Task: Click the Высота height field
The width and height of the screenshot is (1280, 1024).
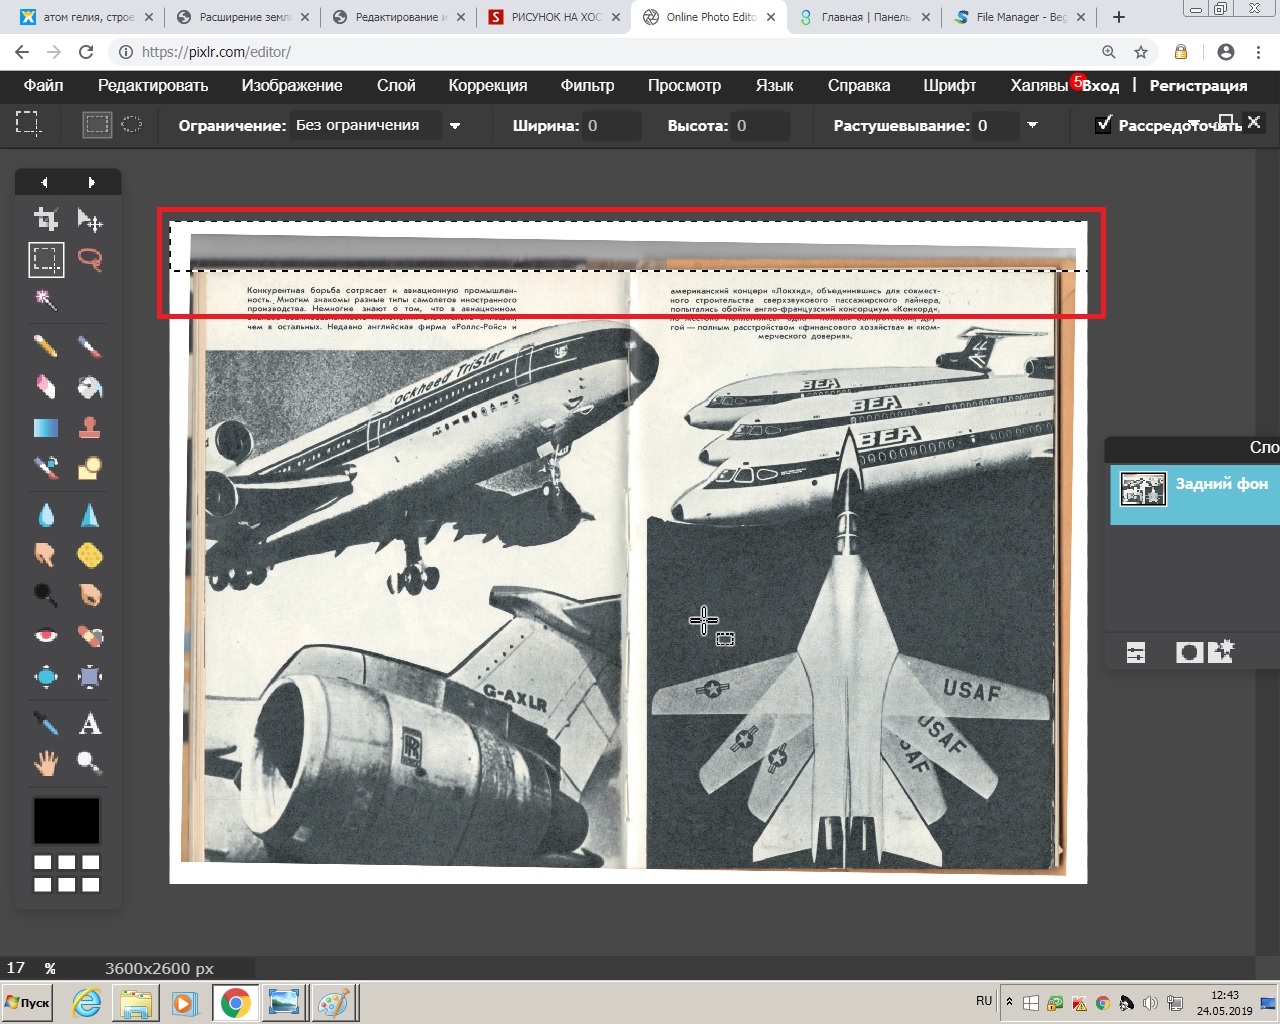Action: tap(761, 126)
